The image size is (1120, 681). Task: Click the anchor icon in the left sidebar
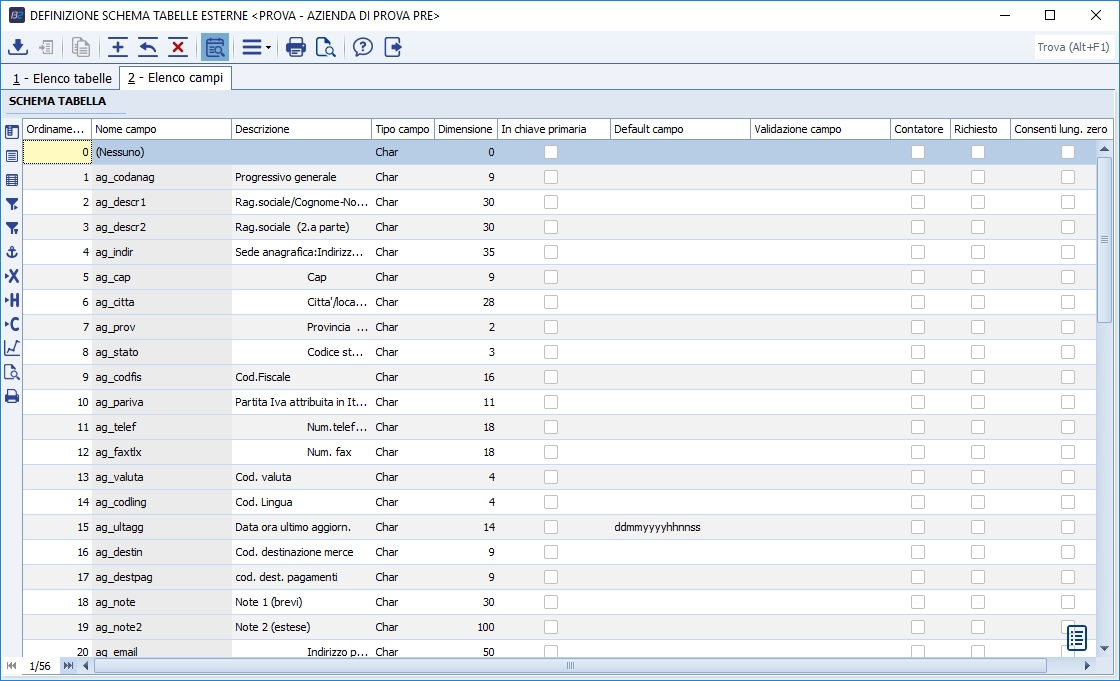point(12,252)
